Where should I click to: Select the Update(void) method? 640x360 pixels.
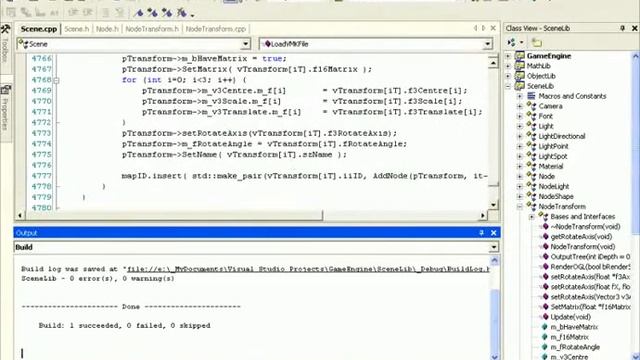(571, 317)
